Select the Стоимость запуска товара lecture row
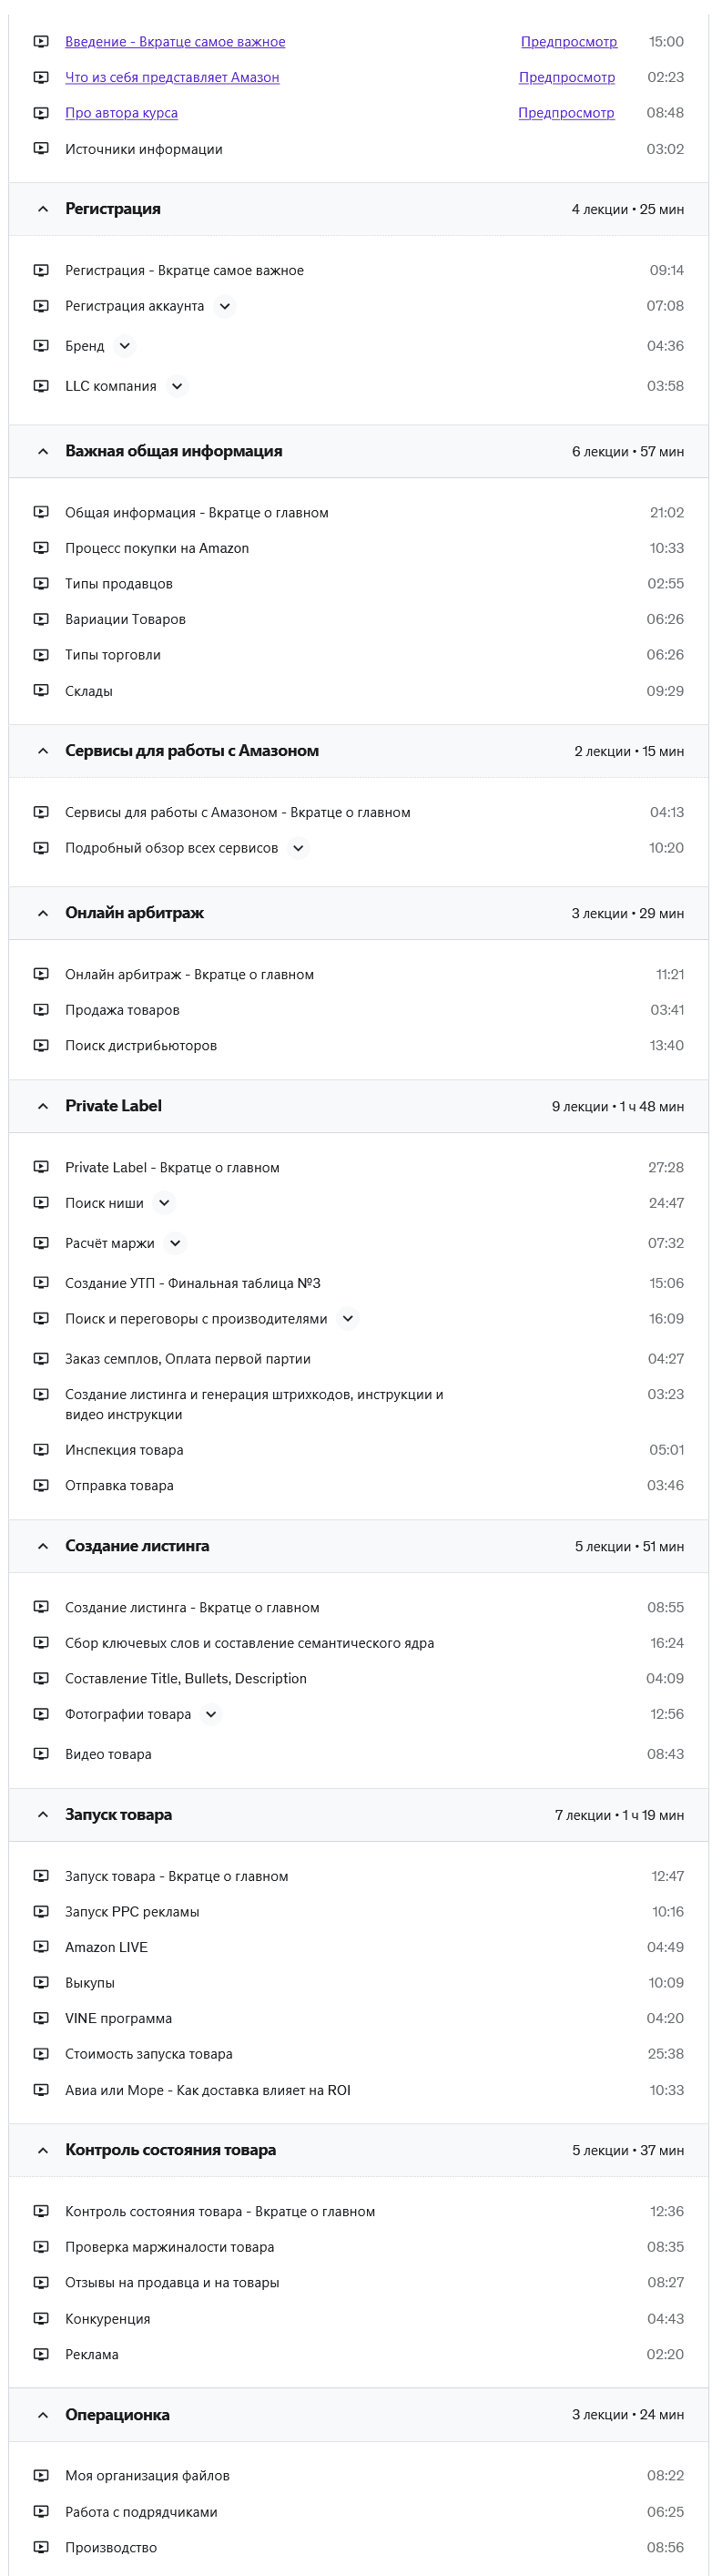 pyautogui.click(x=149, y=2054)
